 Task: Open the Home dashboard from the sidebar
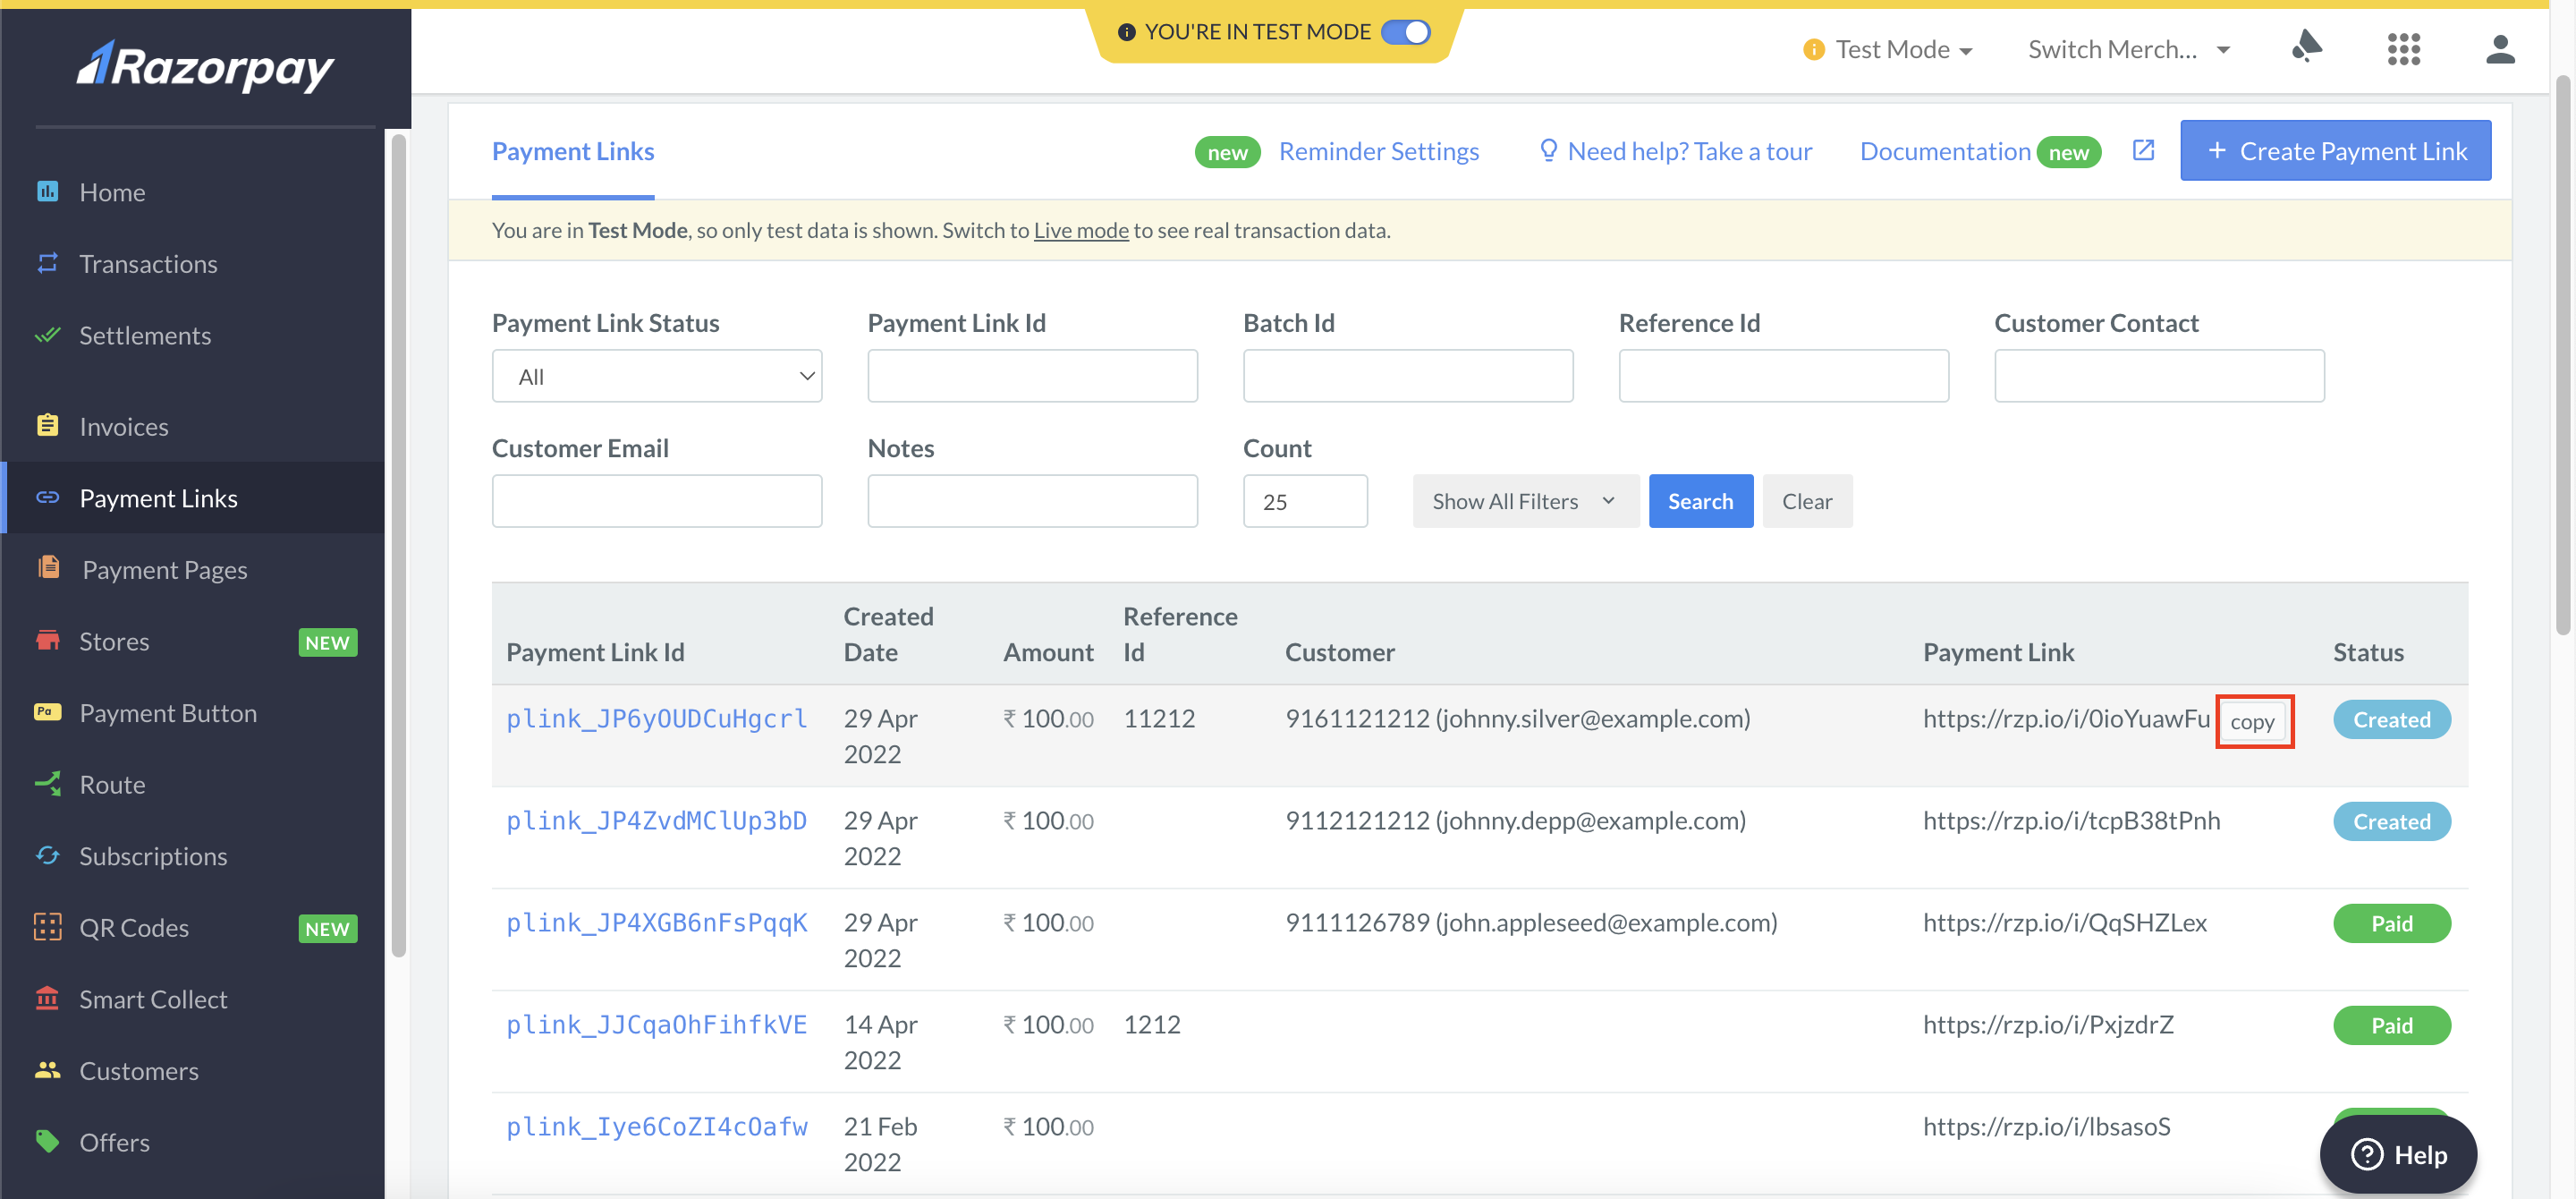click(x=111, y=192)
